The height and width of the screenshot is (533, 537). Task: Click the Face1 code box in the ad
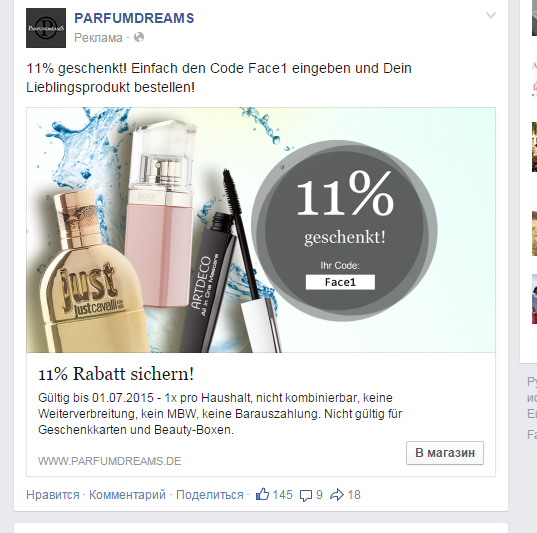click(340, 282)
